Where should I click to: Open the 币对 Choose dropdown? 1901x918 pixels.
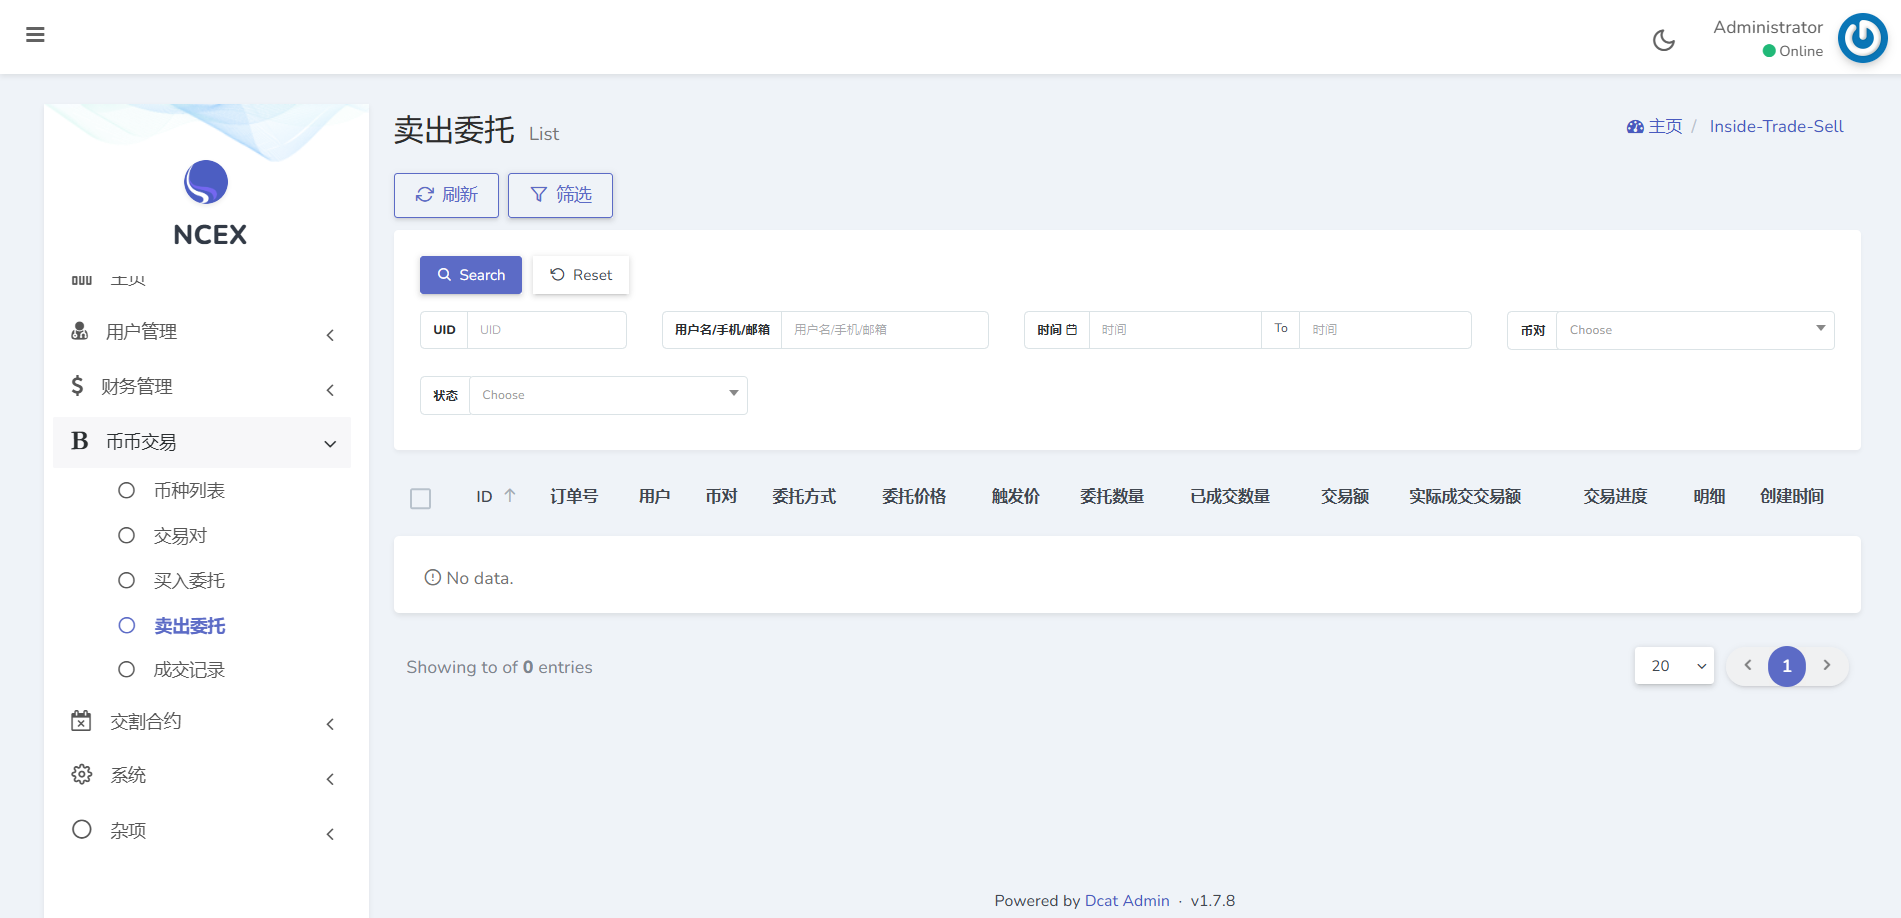click(x=1694, y=330)
